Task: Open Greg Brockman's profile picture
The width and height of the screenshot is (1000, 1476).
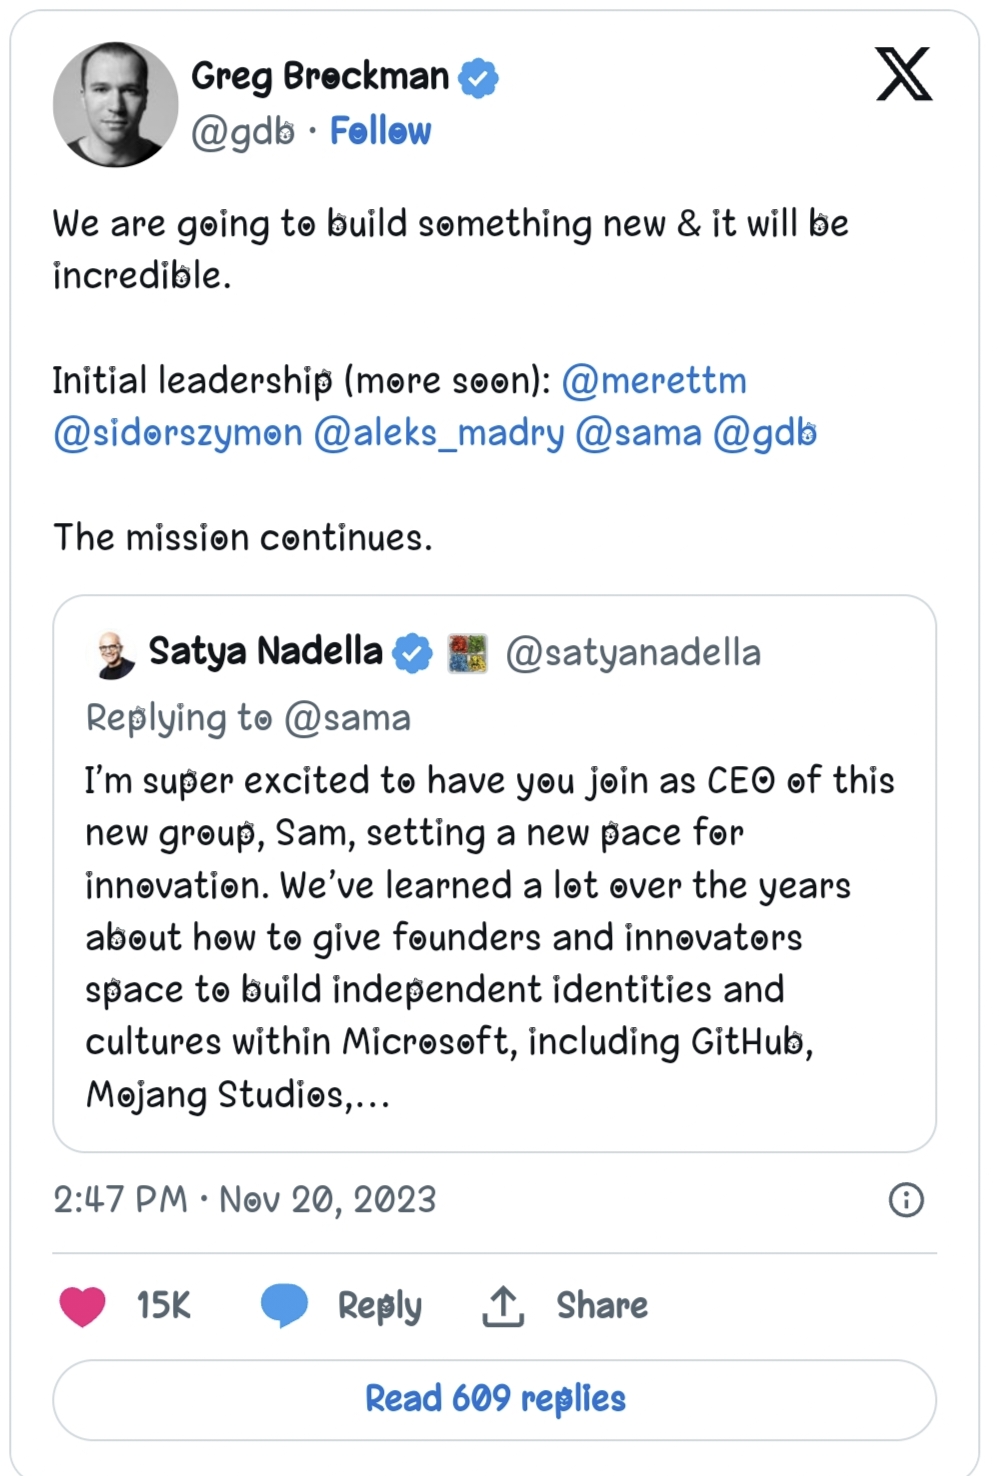Action: pyautogui.click(x=115, y=104)
